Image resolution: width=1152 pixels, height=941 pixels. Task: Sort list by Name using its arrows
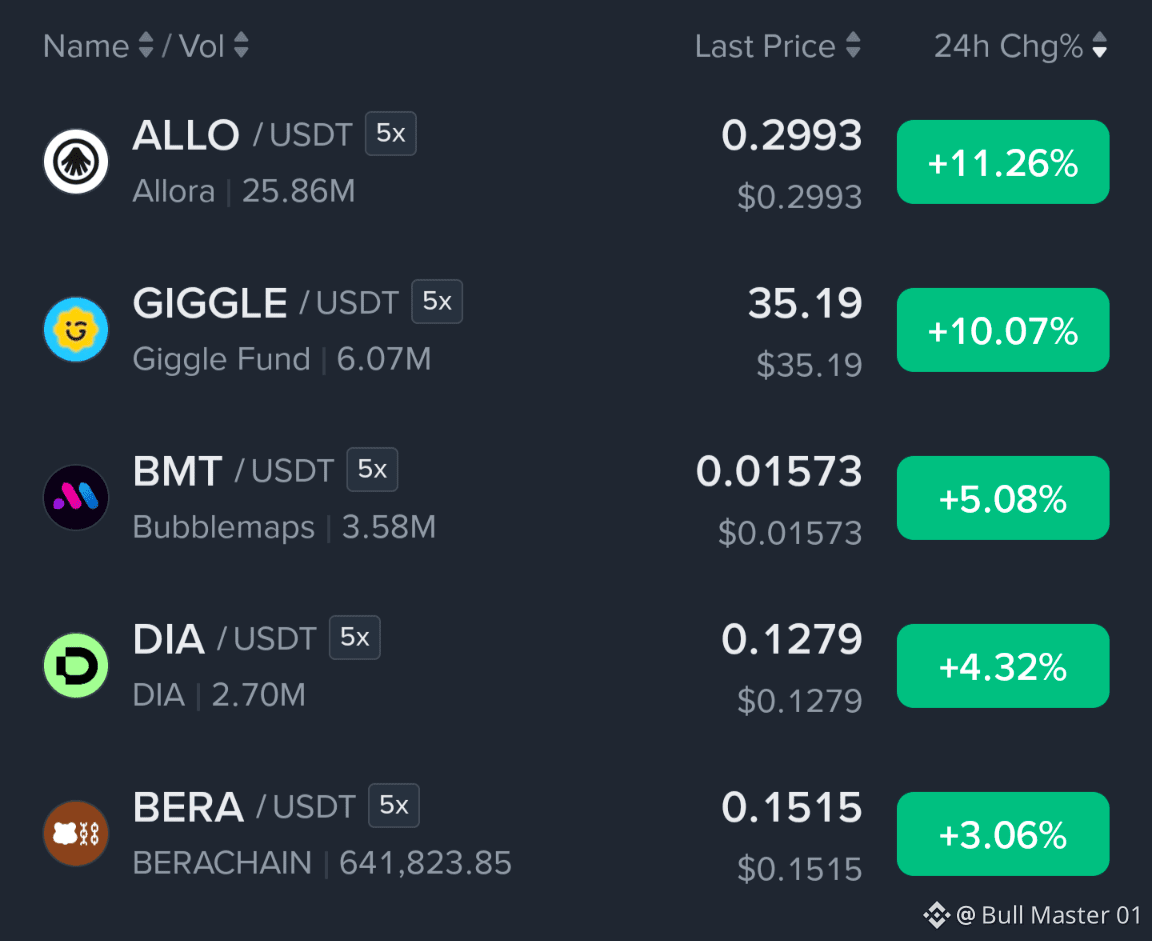145,46
